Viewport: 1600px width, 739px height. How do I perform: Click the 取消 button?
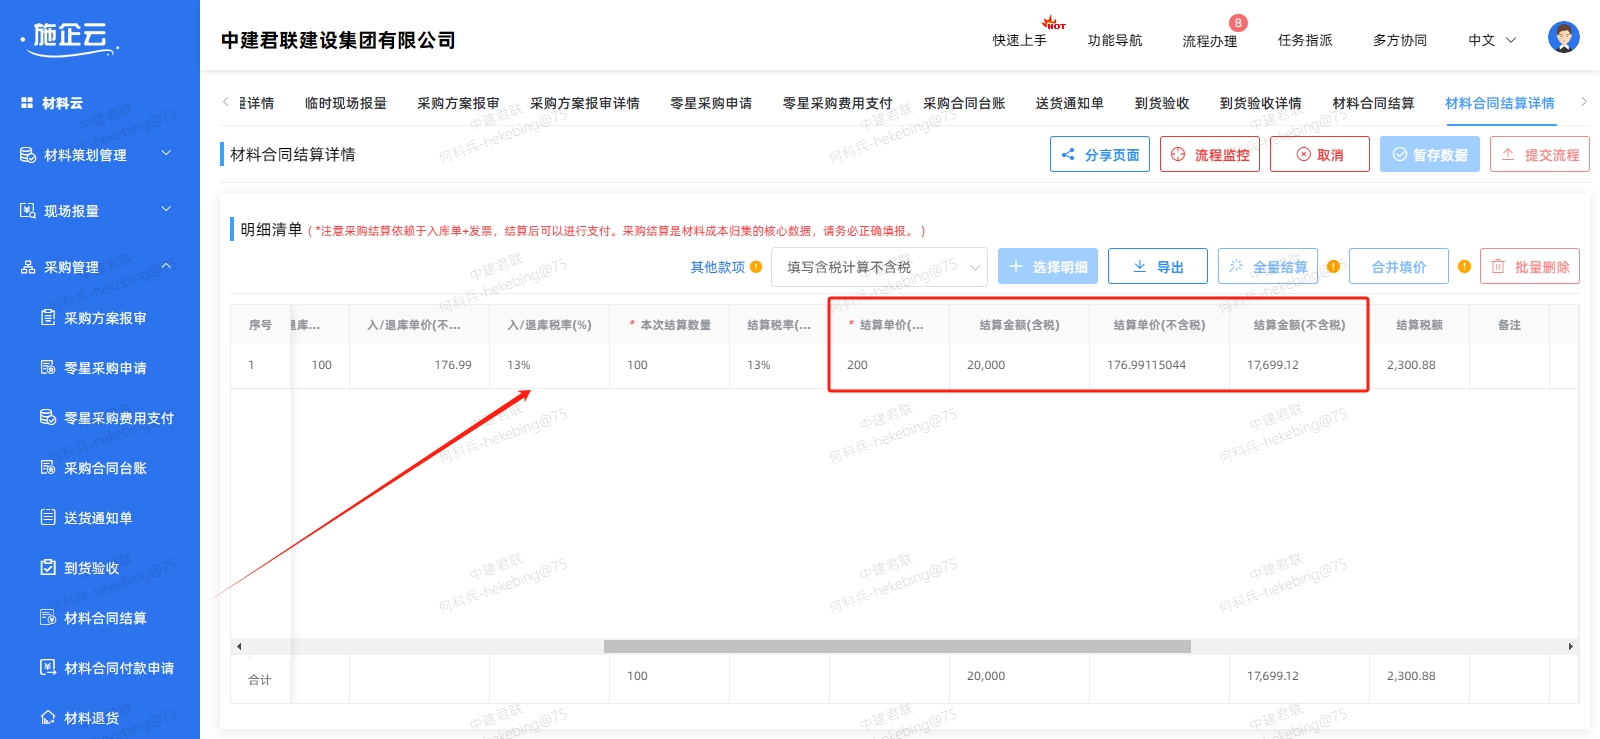pyautogui.click(x=1320, y=154)
